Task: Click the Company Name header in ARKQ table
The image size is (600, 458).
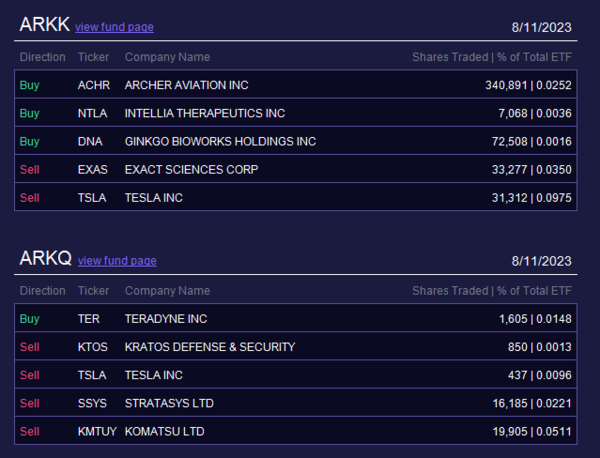Action: (167, 291)
